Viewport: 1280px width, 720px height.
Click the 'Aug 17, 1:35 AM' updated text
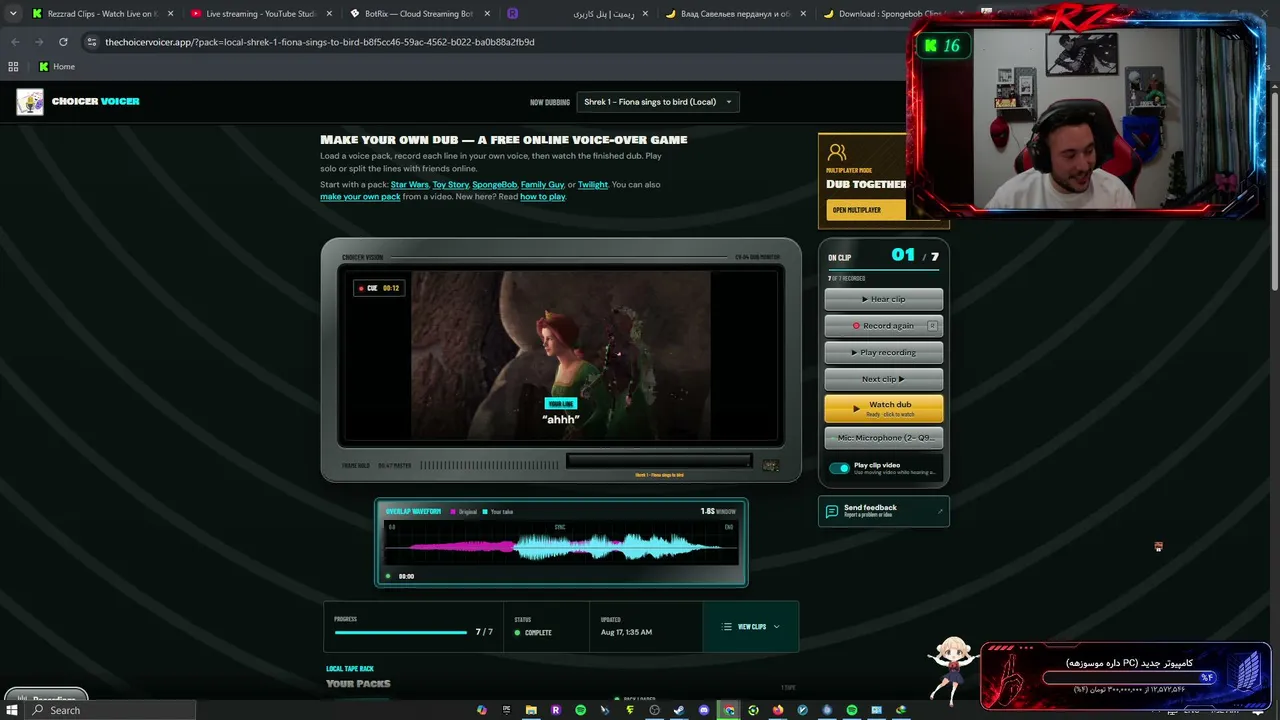(x=626, y=632)
